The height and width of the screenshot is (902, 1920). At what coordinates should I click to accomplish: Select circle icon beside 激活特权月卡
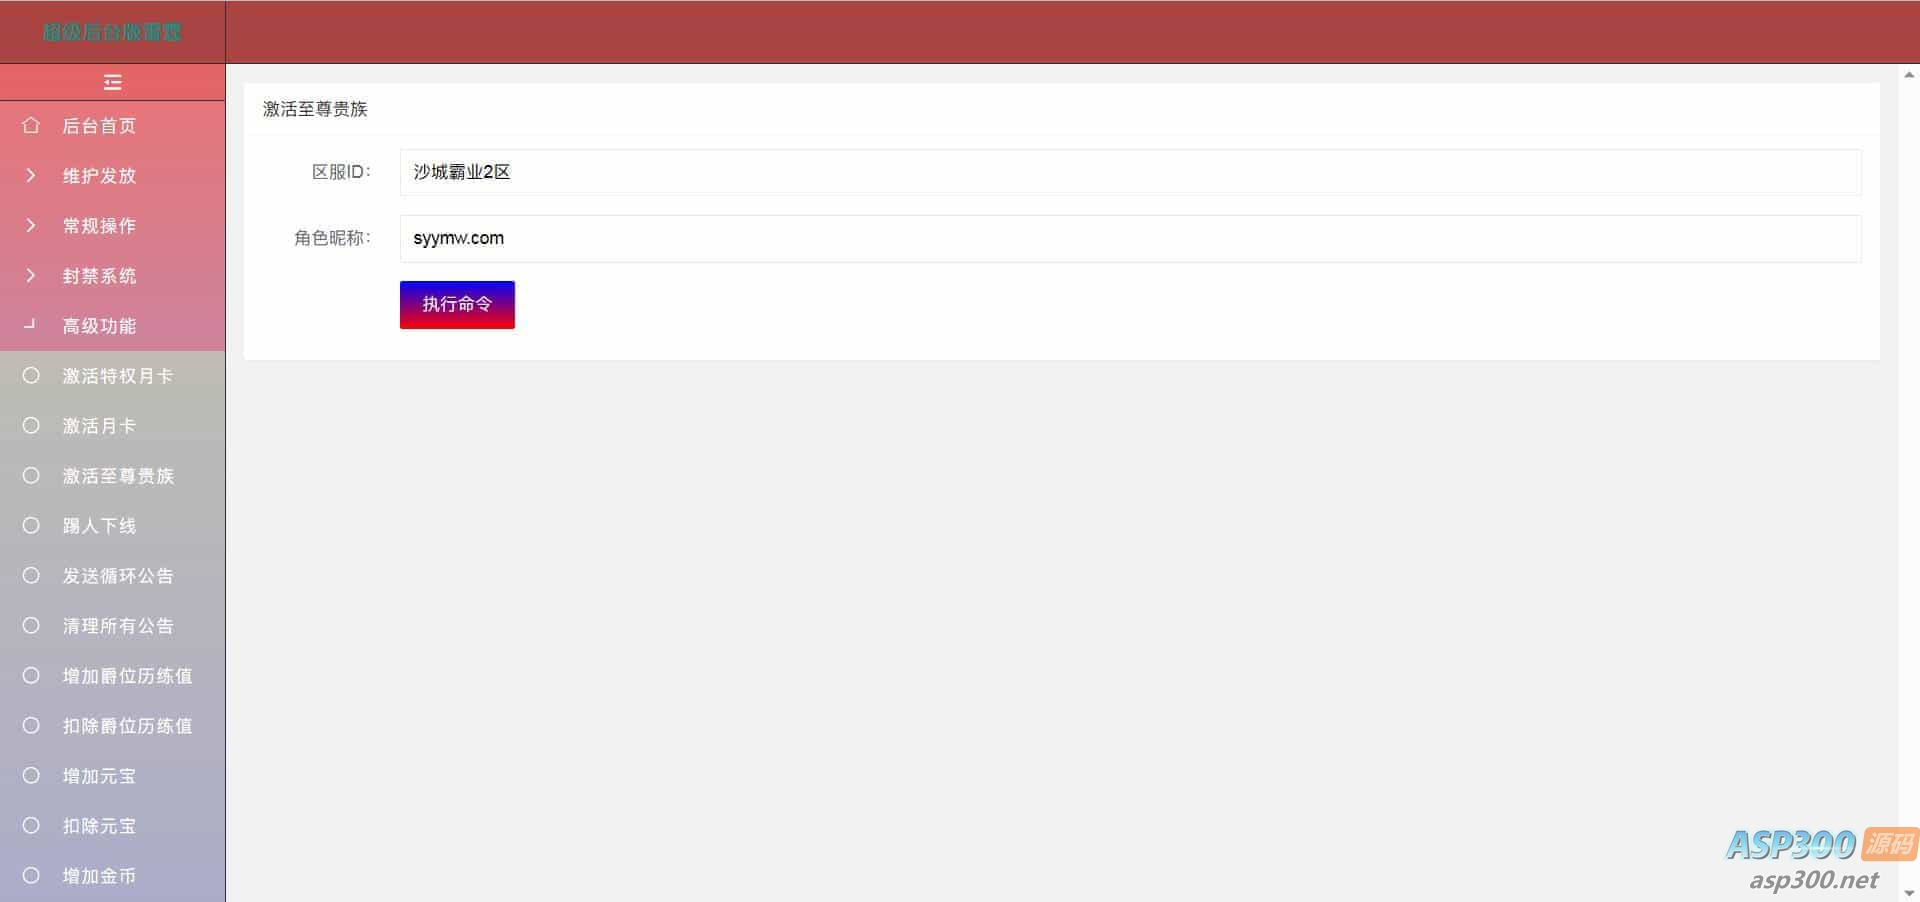click(x=31, y=375)
